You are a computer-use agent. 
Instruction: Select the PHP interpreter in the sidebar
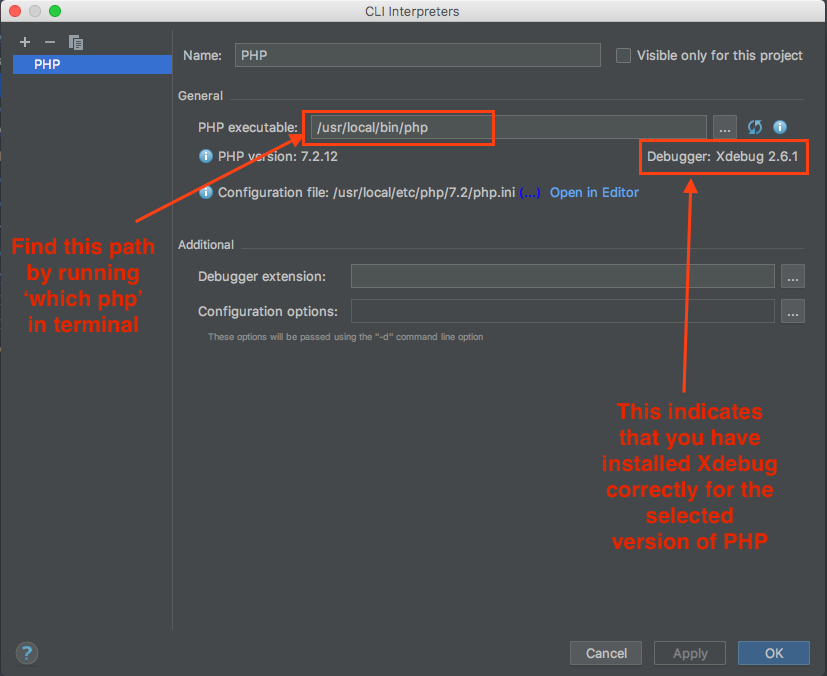(92, 64)
